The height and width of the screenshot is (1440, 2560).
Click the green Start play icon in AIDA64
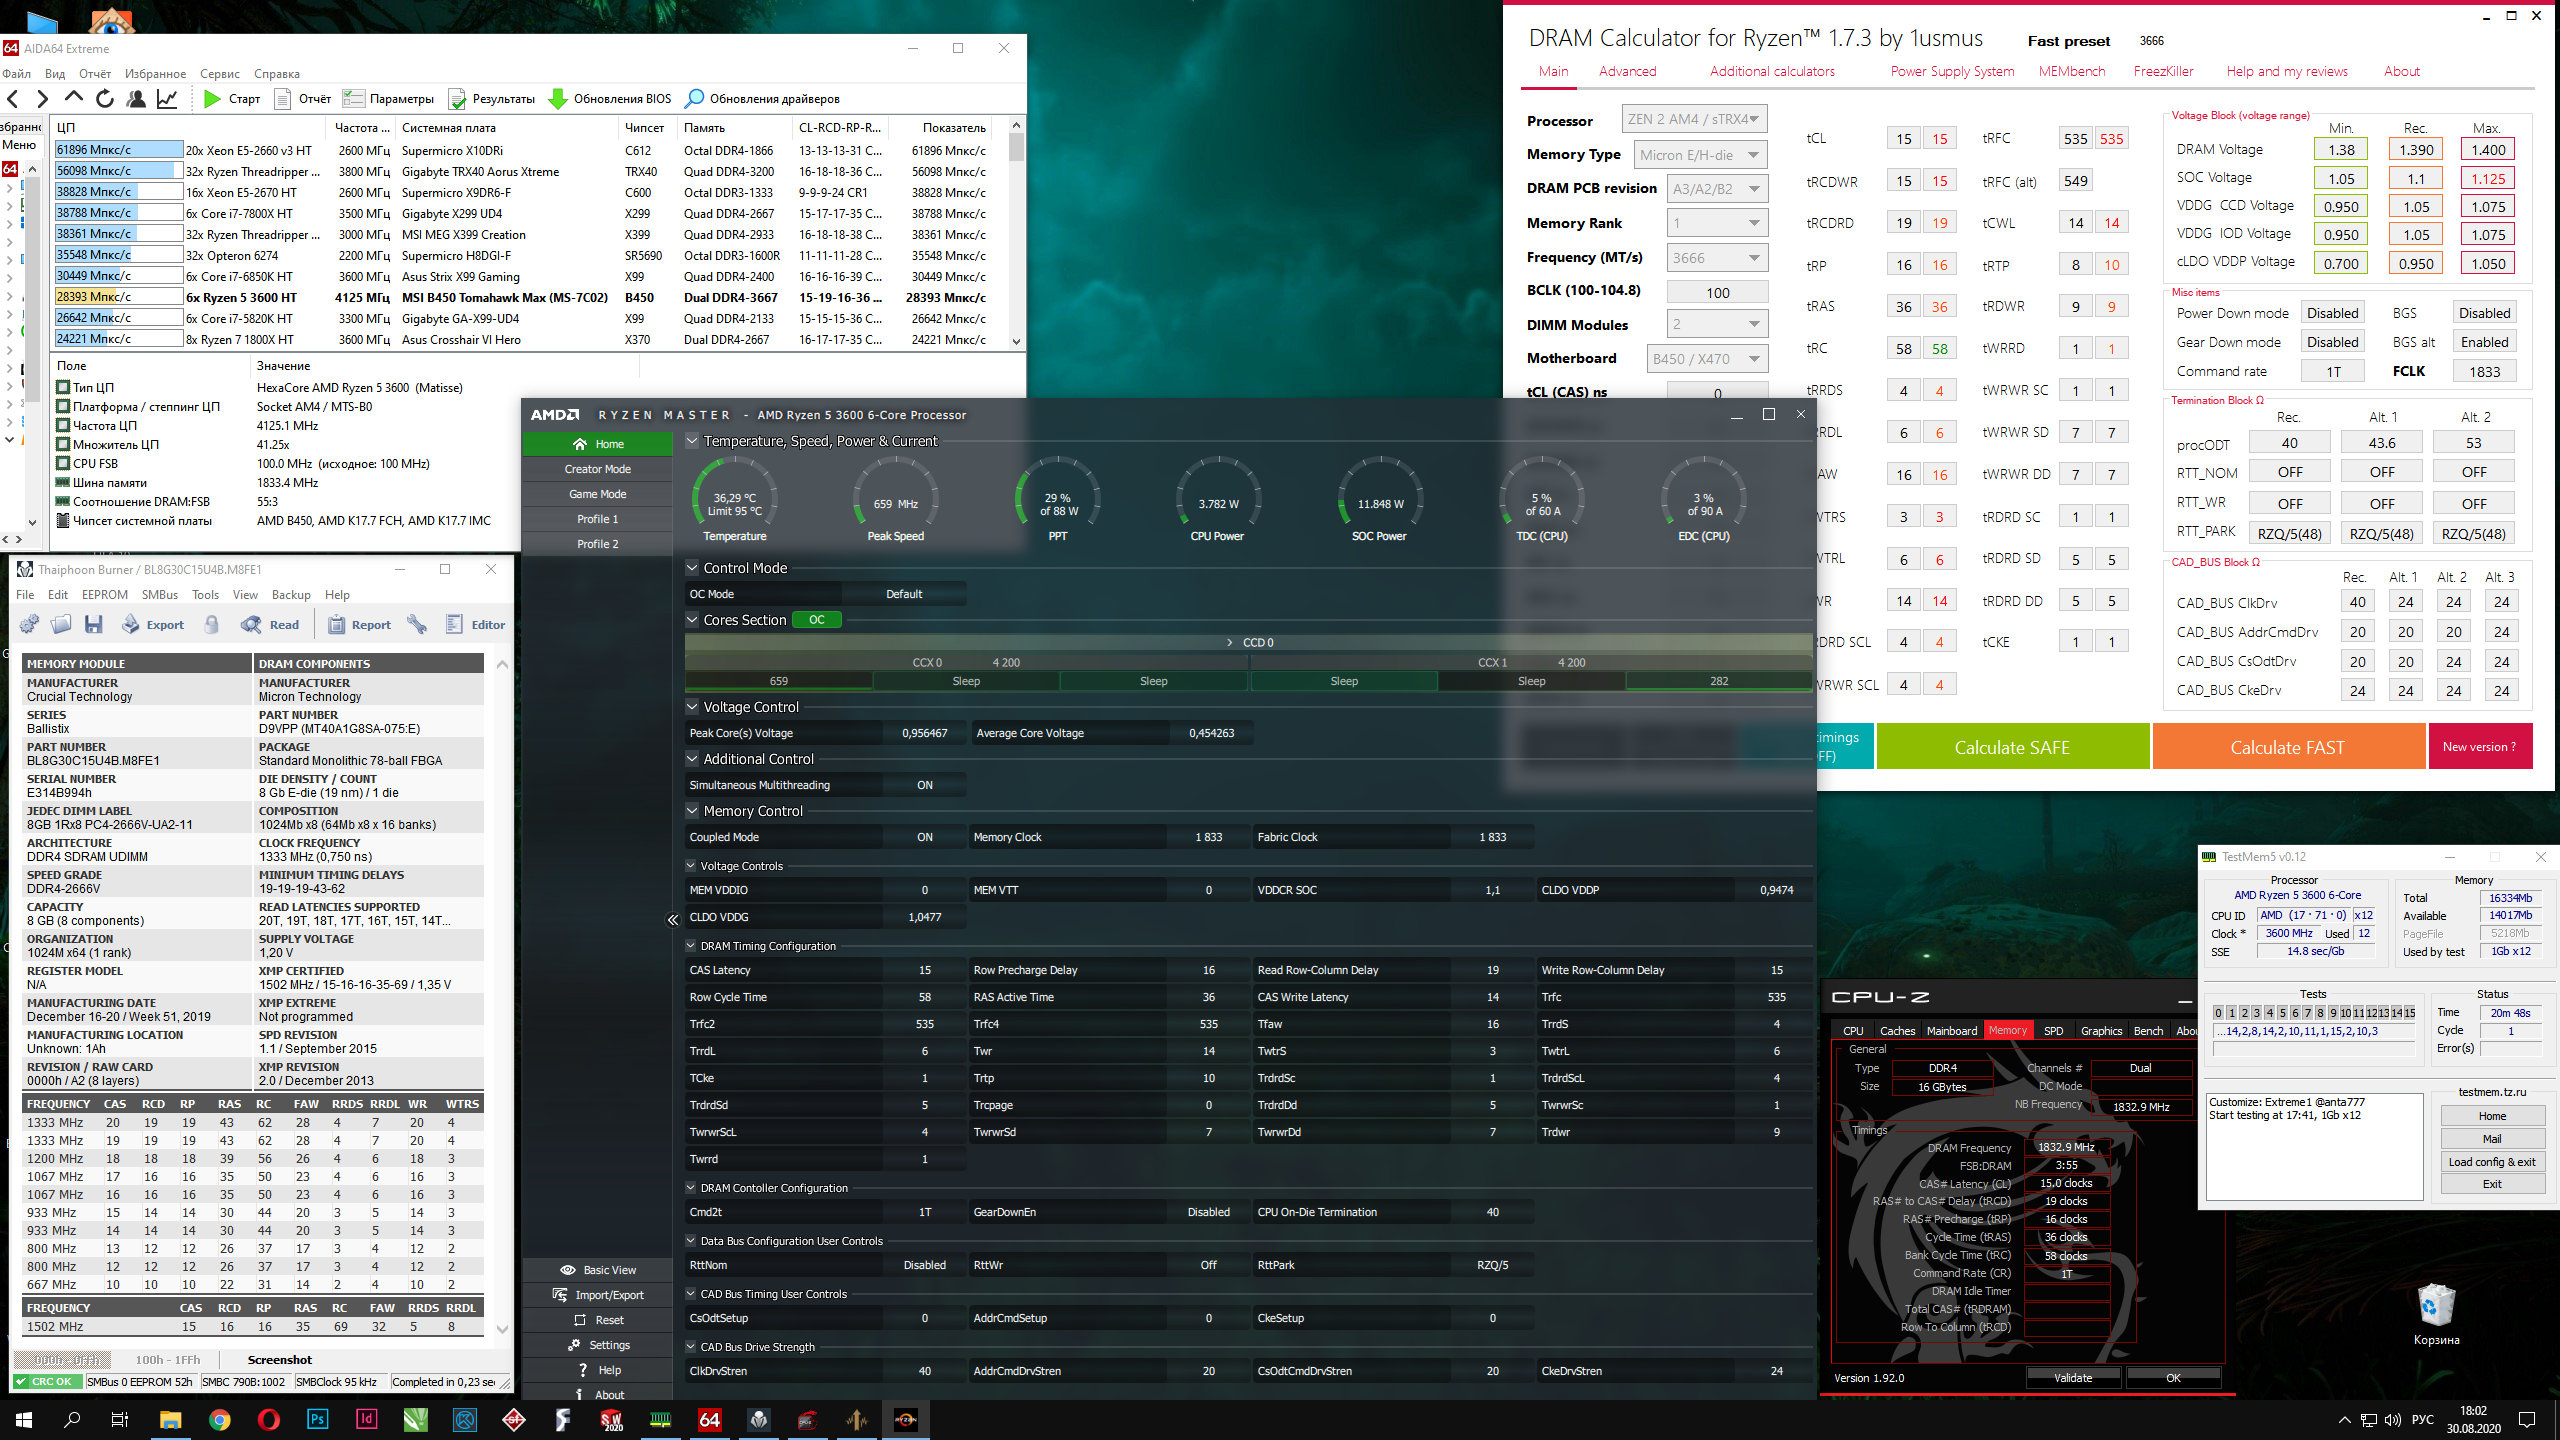pos(212,98)
